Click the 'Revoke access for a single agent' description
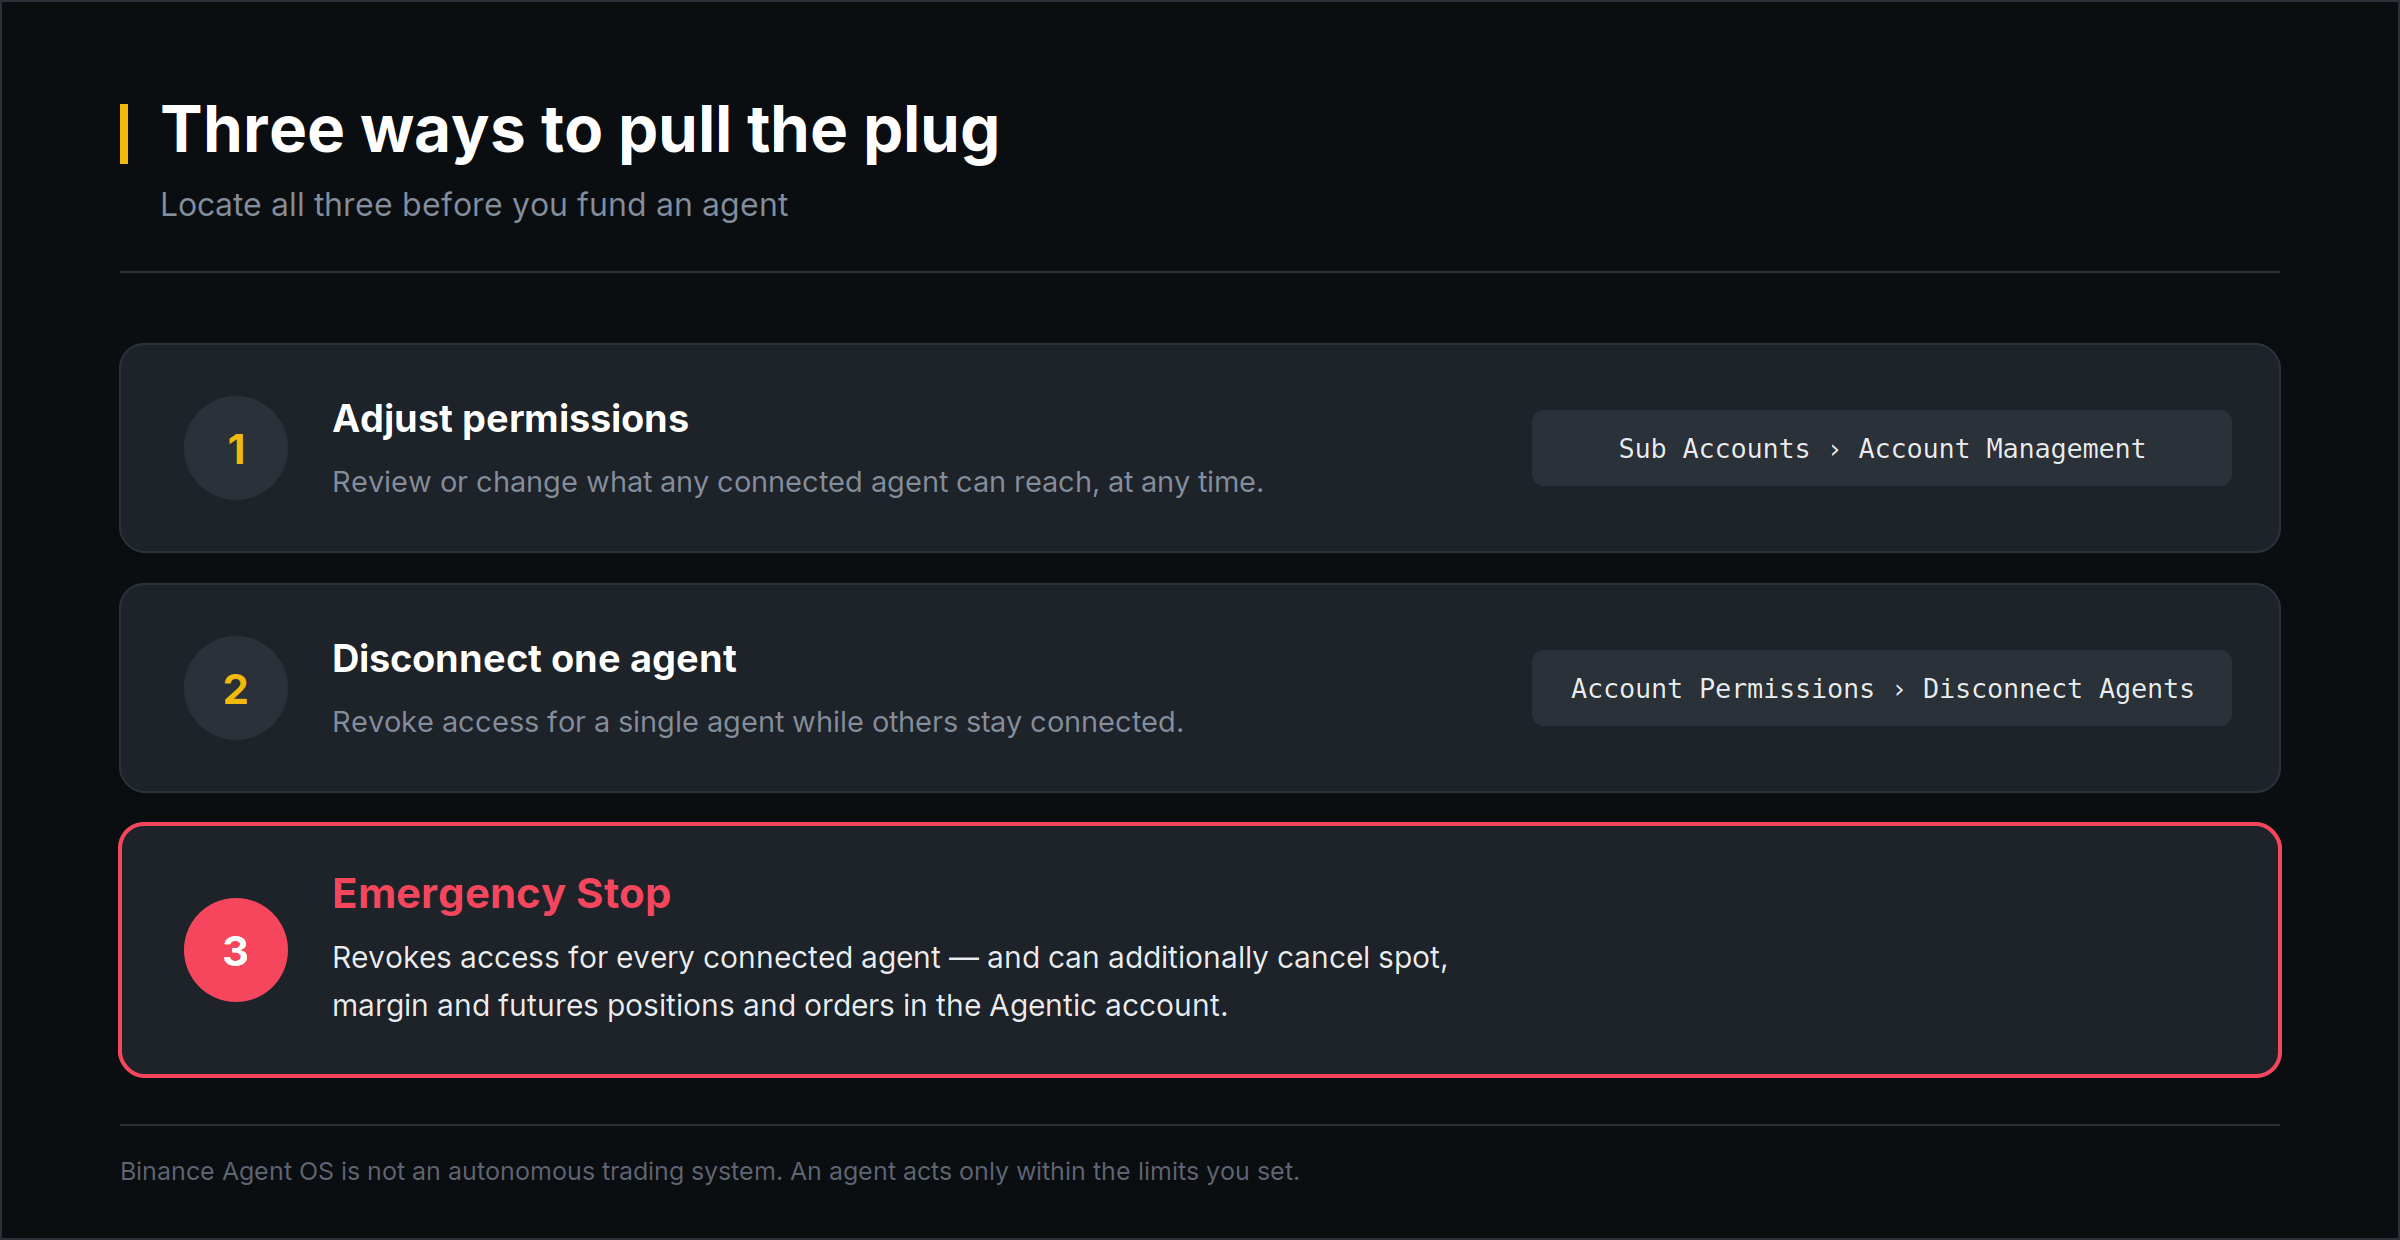Screen dimensions: 2400x1240 [x=758, y=722]
